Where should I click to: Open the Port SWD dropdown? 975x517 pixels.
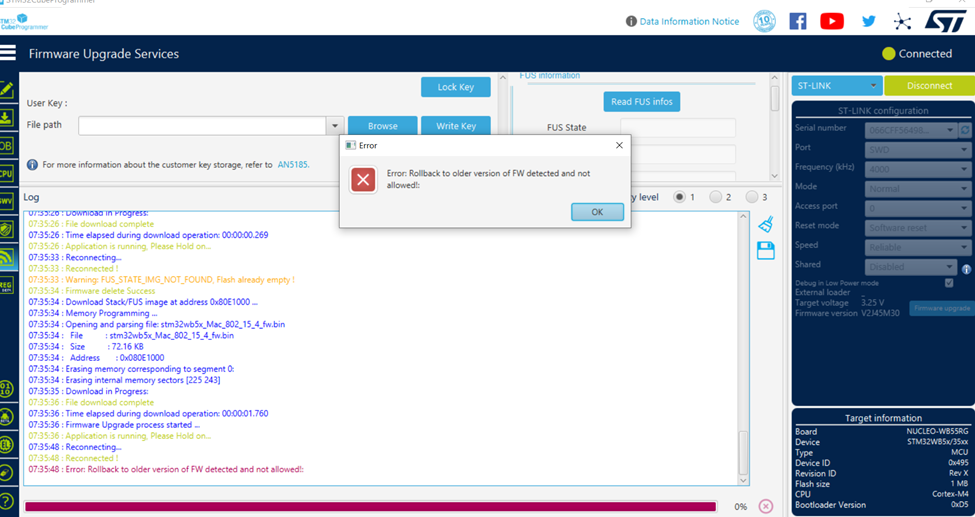tap(918, 150)
